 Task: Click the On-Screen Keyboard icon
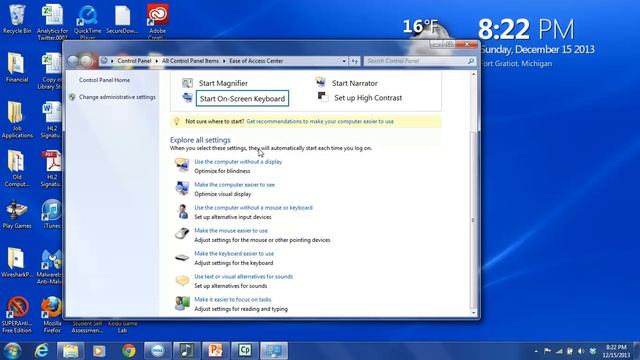(x=187, y=98)
